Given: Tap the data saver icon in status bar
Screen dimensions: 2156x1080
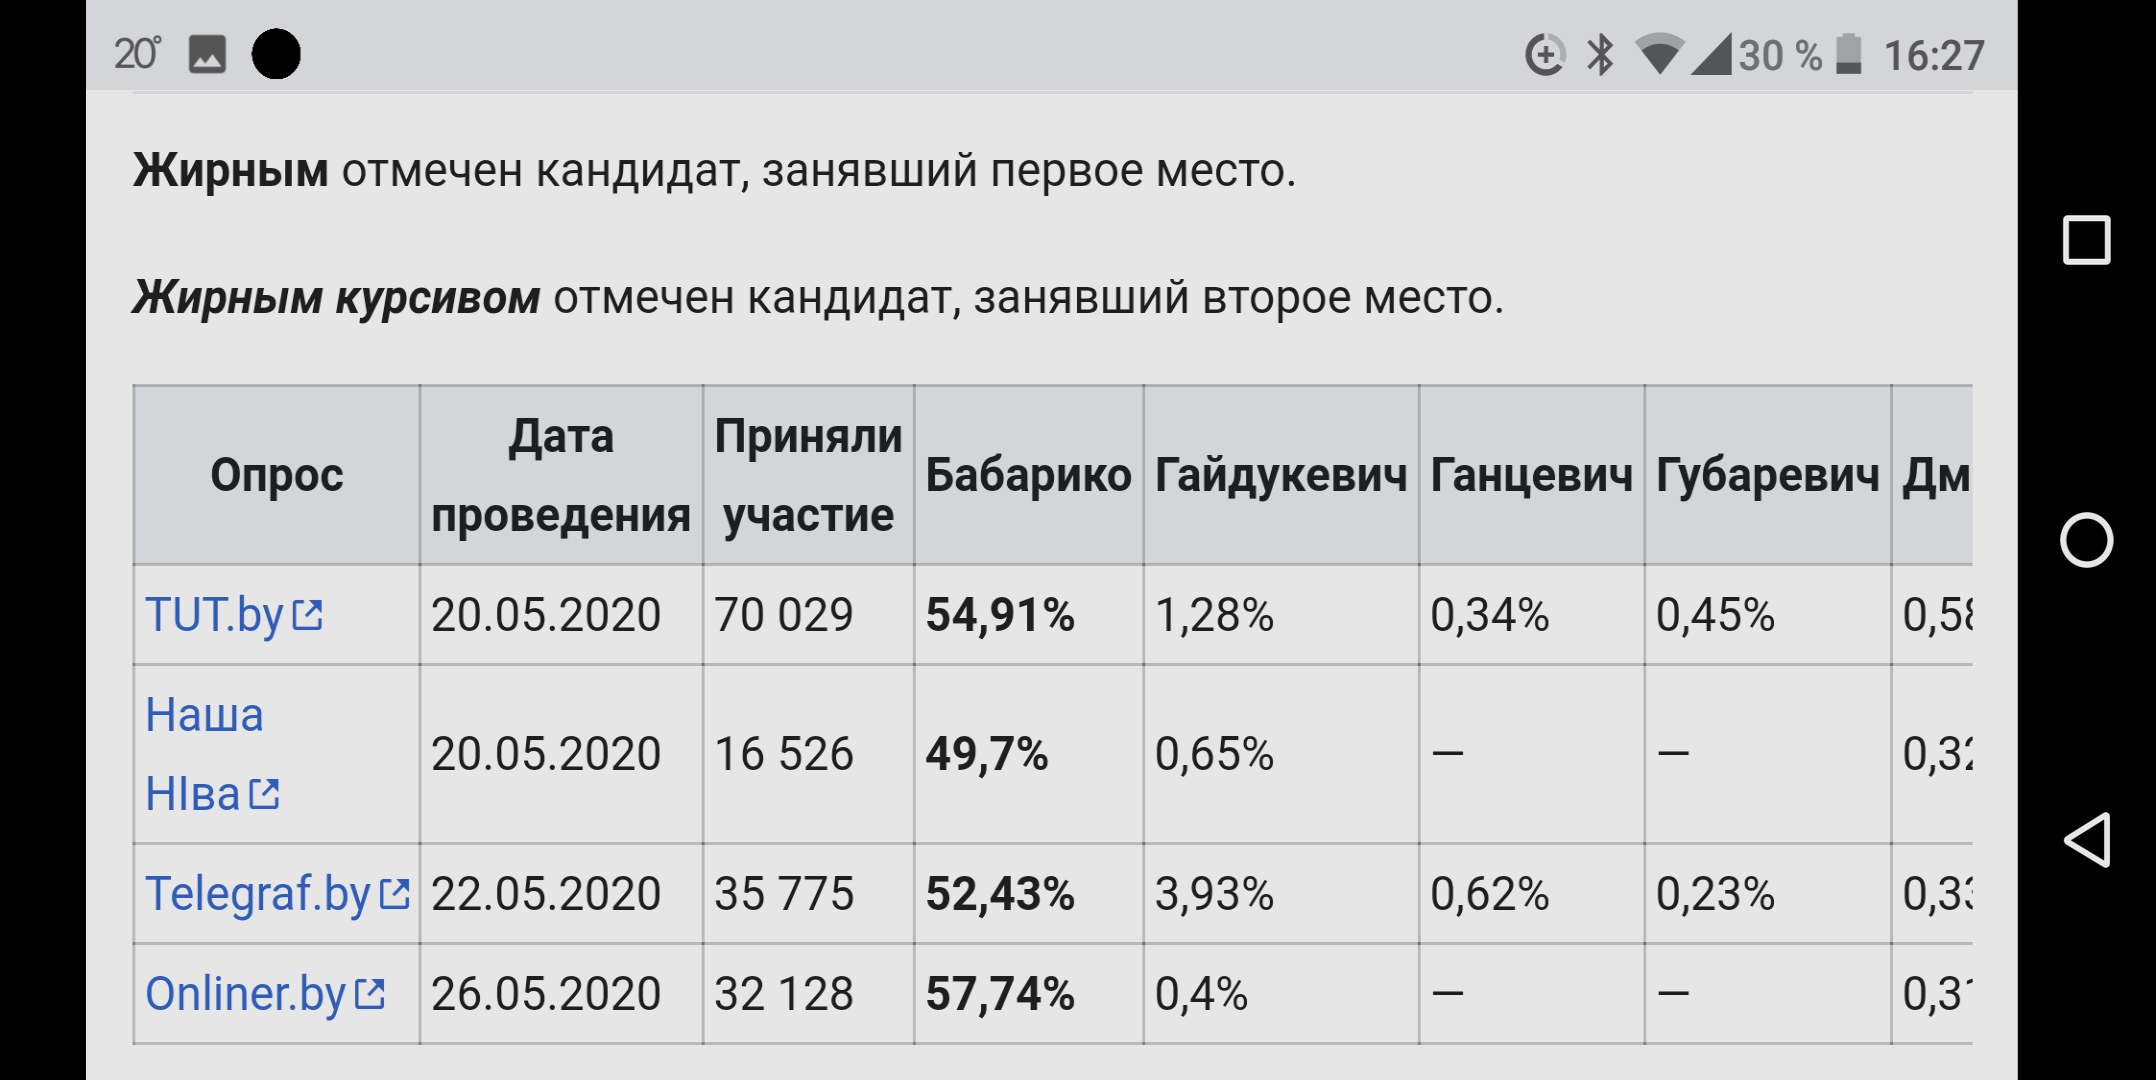Looking at the screenshot, I should click(x=1545, y=55).
